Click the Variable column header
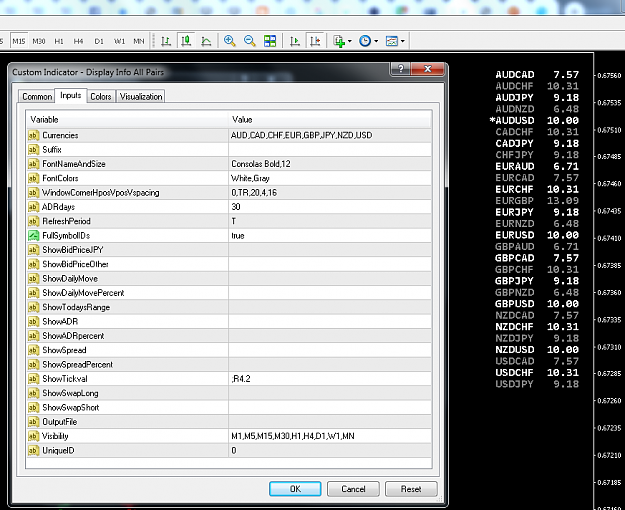625x510 pixels. pyautogui.click(x=127, y=120)
